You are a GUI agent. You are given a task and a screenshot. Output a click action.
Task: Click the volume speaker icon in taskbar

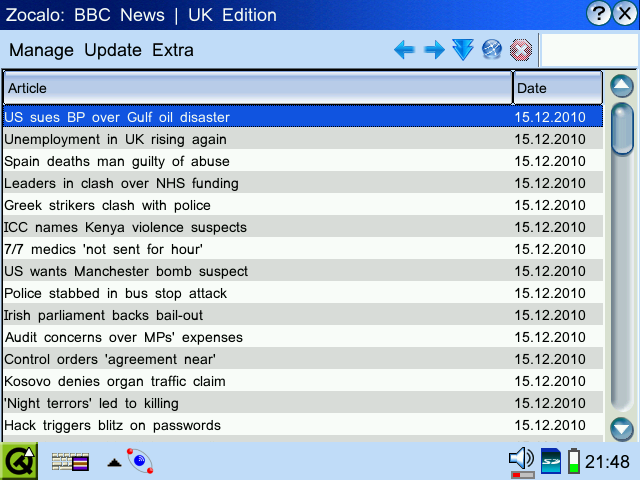coord(521,460)
